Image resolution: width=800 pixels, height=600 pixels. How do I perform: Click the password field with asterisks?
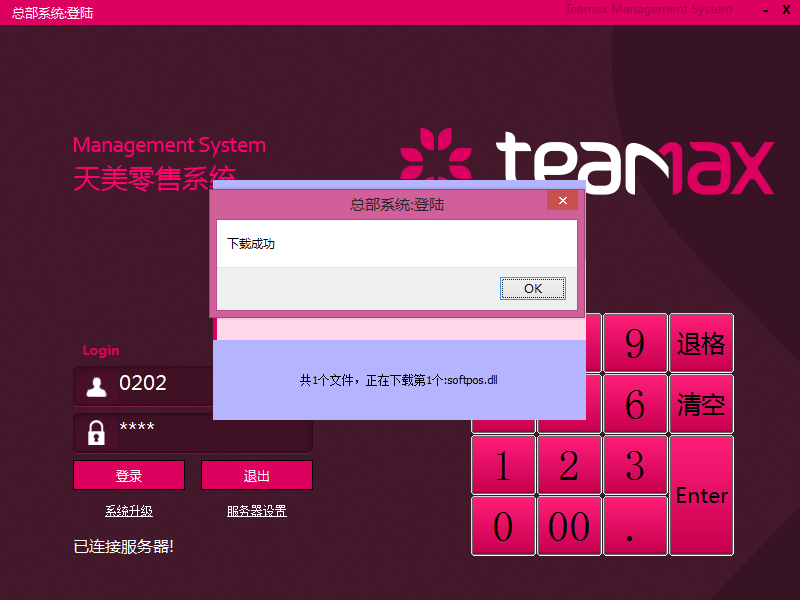coord(193,433)
